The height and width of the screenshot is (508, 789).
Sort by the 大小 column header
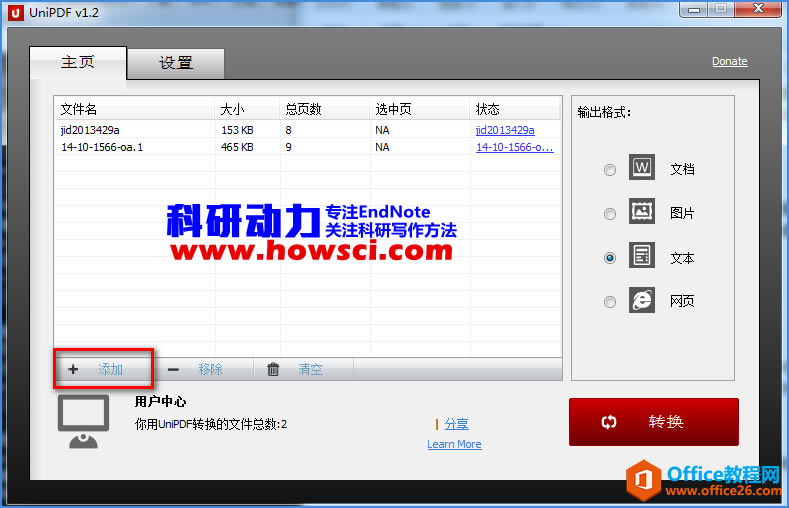point(247,109)
